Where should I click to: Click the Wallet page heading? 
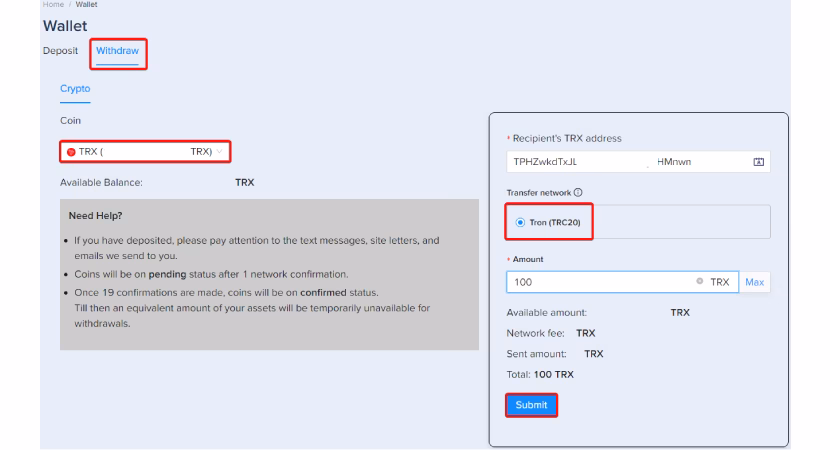[x=65, y=25]
